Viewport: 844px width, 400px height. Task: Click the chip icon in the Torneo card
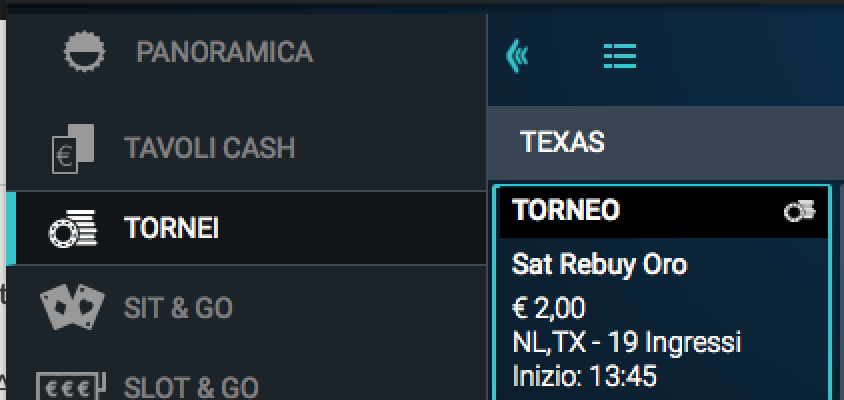(799, 211)
